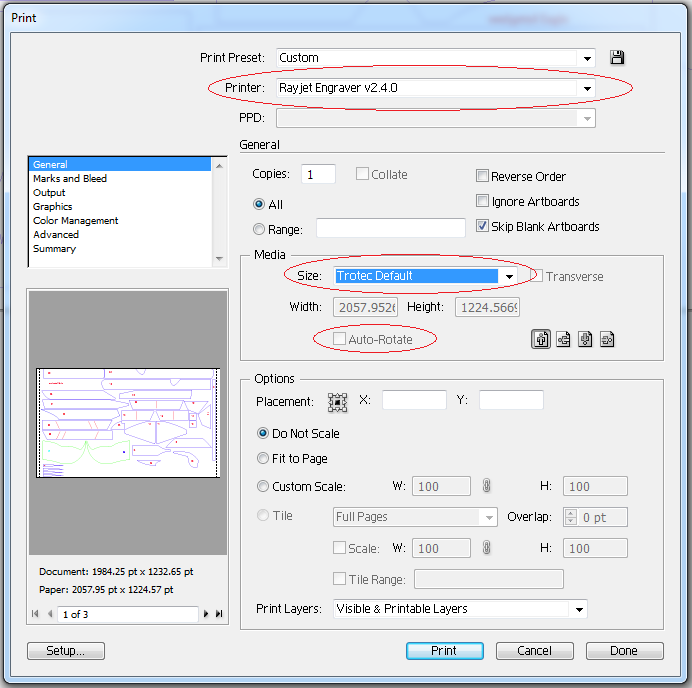Viewport: 692px width, 688px height.
Task: Expand the Media Size dropdown
Action: click(x=509, y=277)
